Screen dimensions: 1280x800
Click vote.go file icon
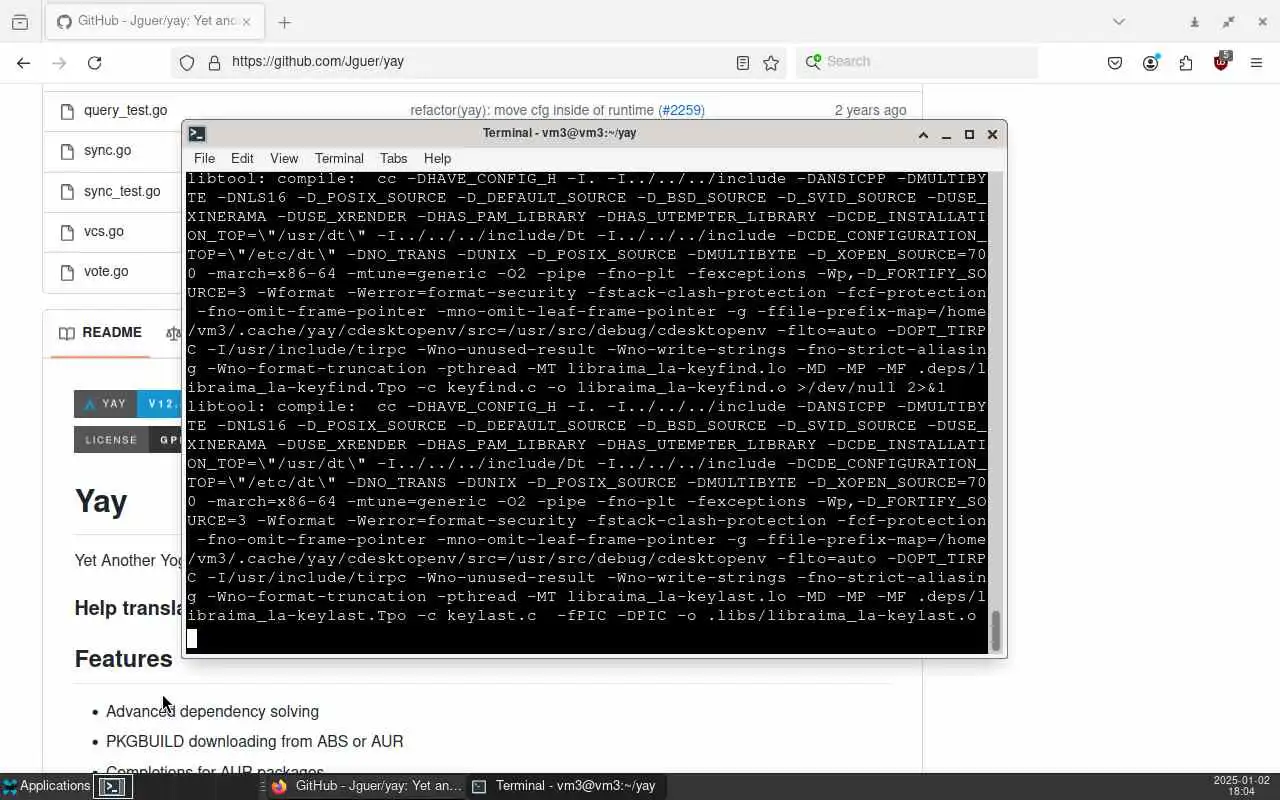click(67, 272)
